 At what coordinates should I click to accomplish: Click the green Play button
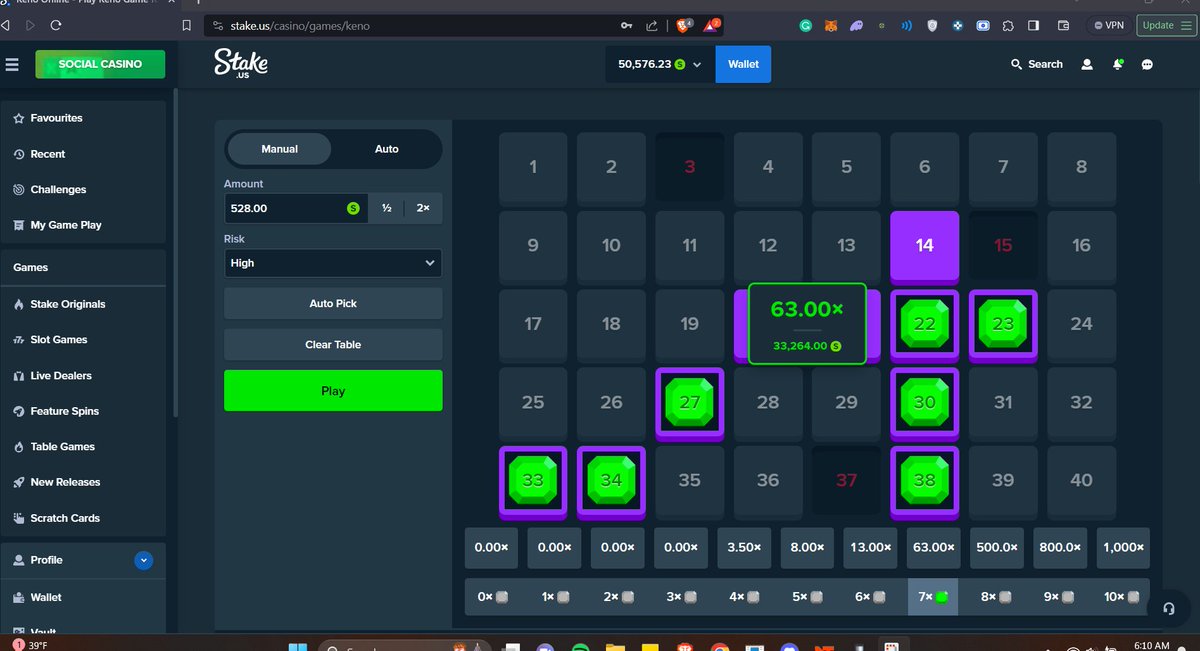point(333,390)
